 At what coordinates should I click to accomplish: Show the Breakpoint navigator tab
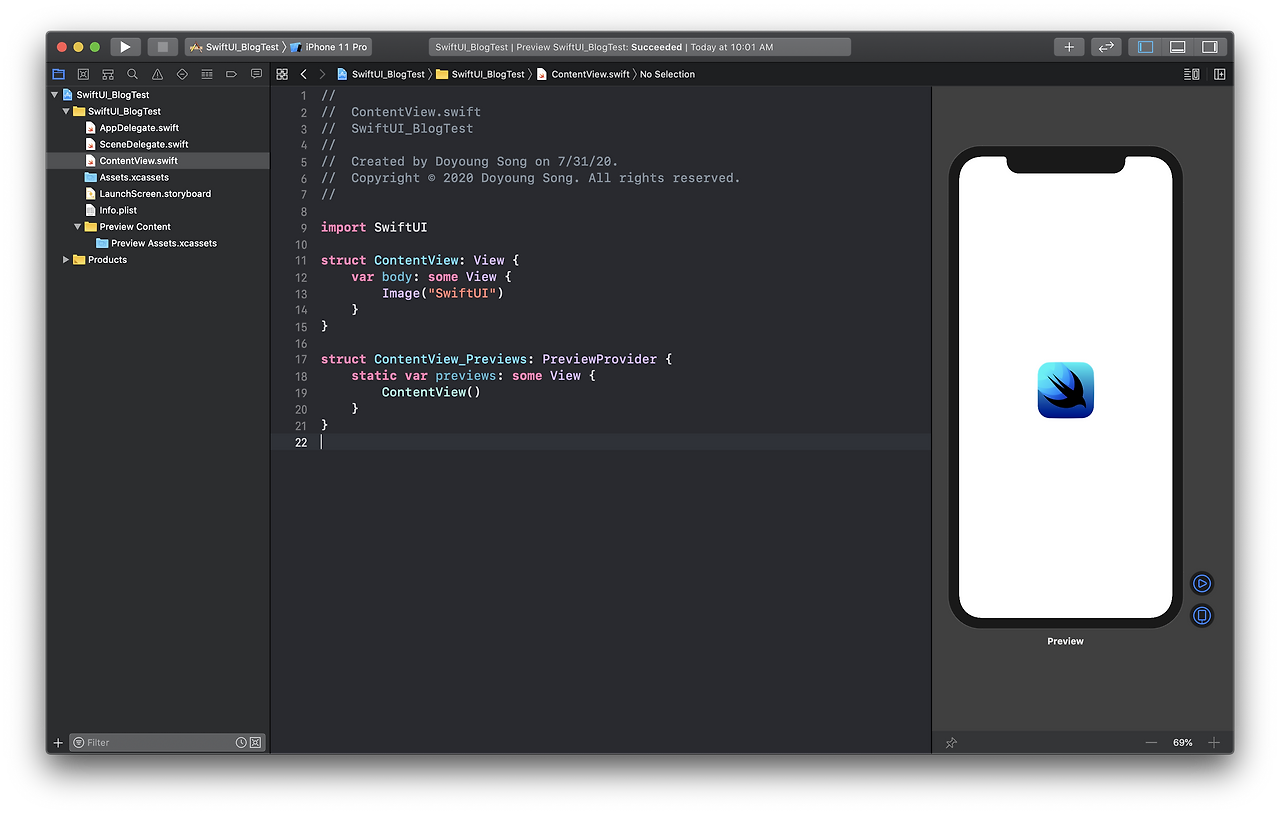click(x=231, y=74)
